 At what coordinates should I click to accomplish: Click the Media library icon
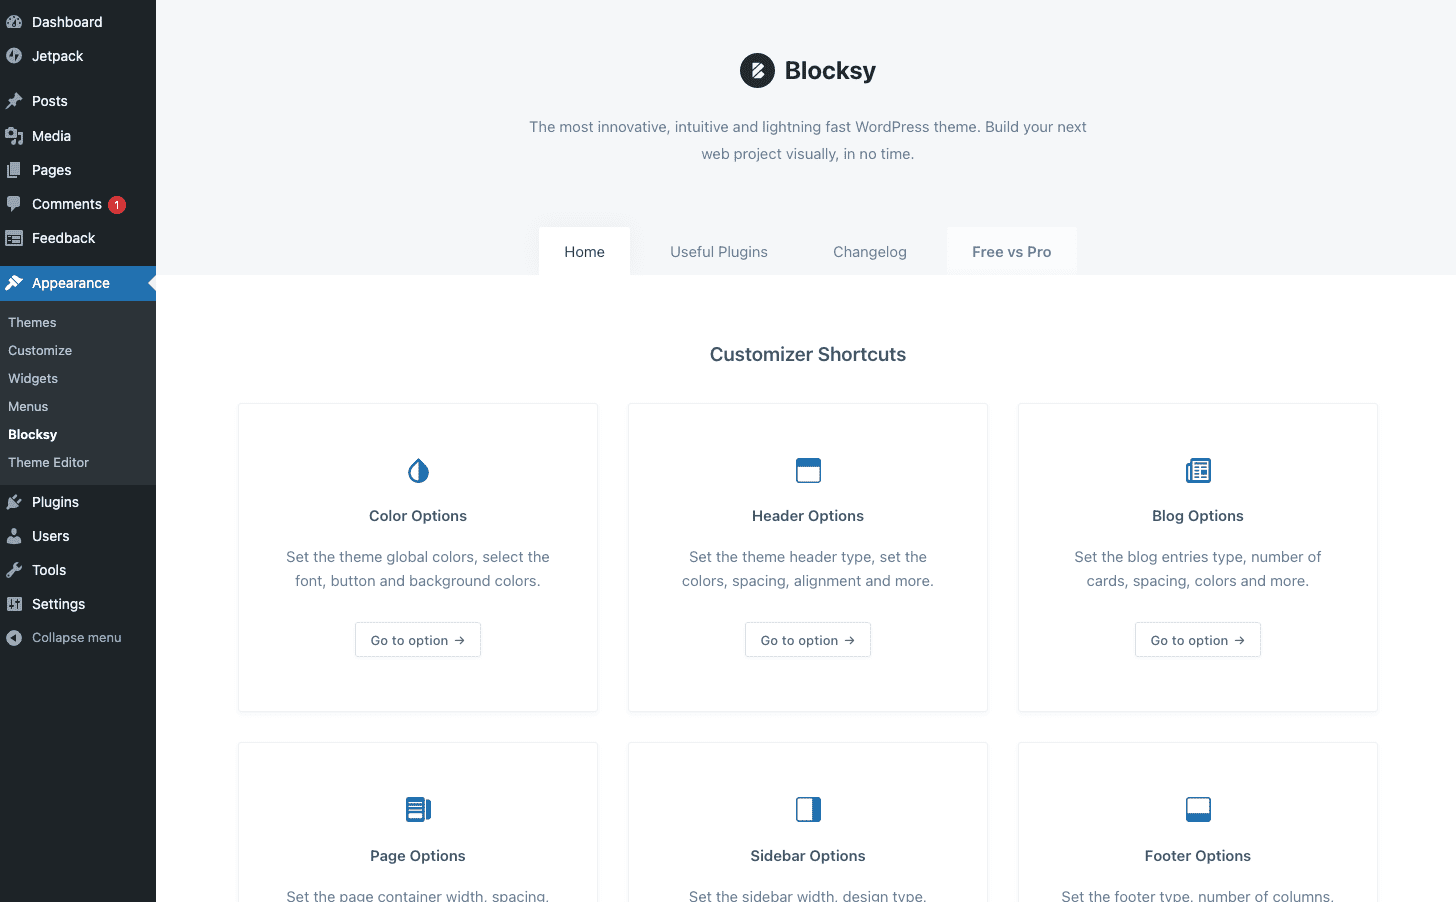click(14, 136)
